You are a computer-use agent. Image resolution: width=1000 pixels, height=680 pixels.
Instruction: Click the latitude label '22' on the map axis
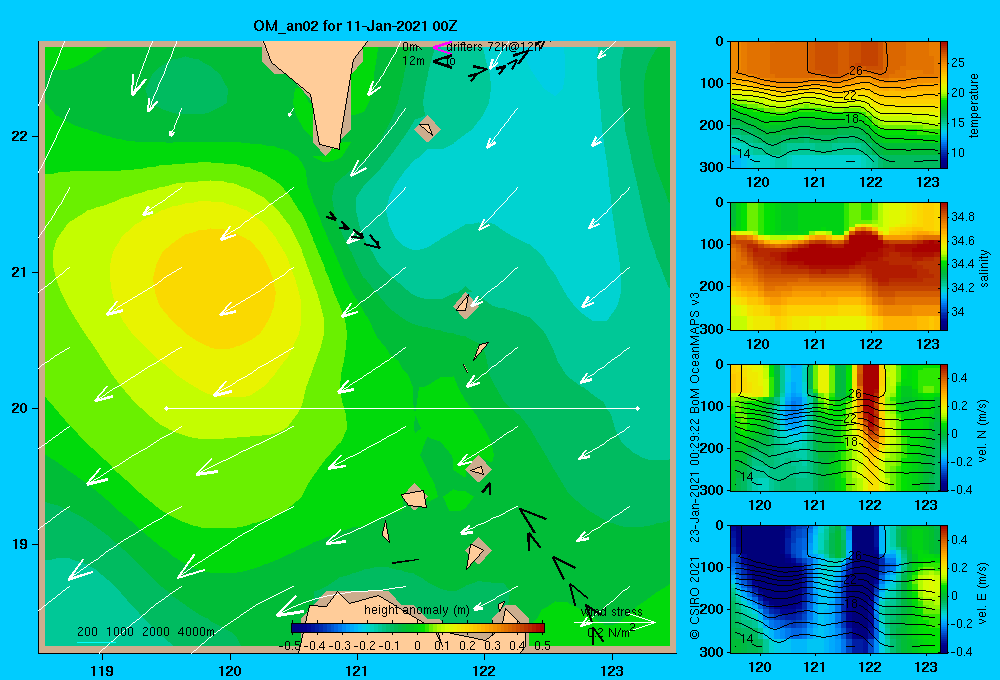tap(20, 137)
